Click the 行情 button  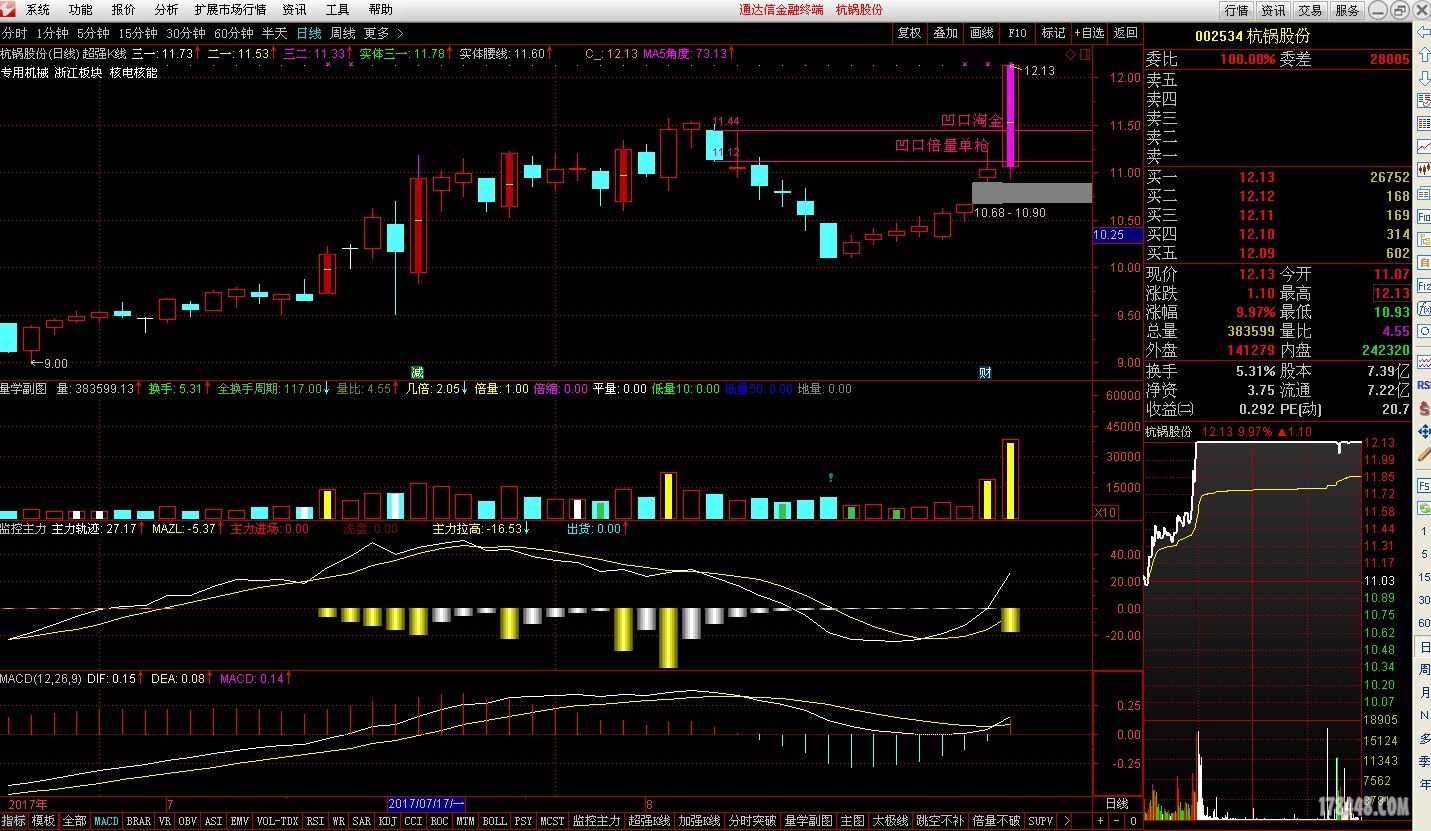tap(1237, 10)
